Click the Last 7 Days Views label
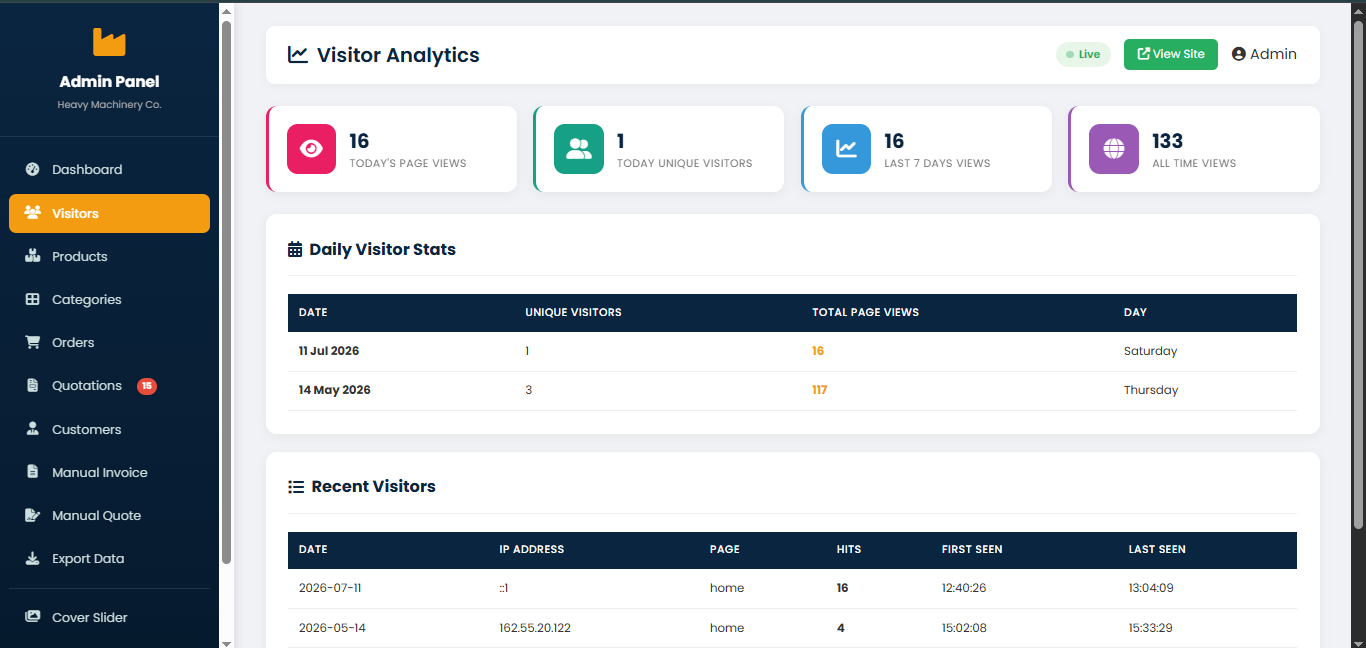This screenshot has height=648, width=1366. pos(937,163)
